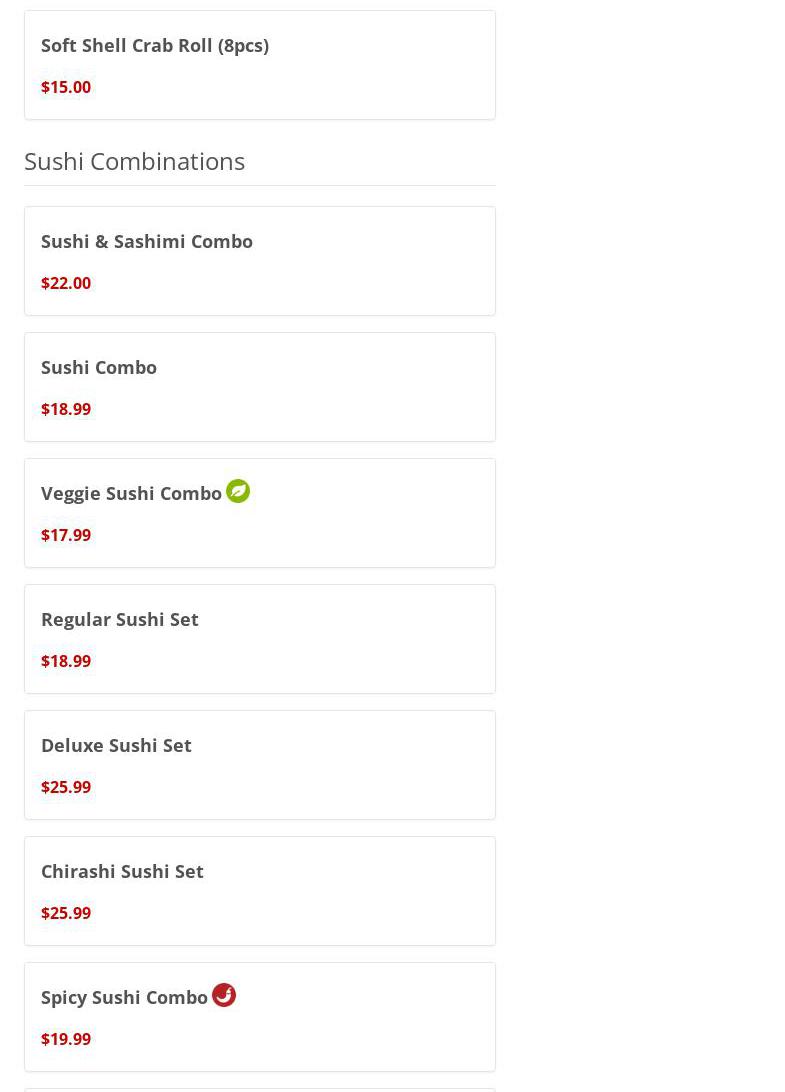
Task: Click the $22.00 price label
Action: [x=66, y=283]
